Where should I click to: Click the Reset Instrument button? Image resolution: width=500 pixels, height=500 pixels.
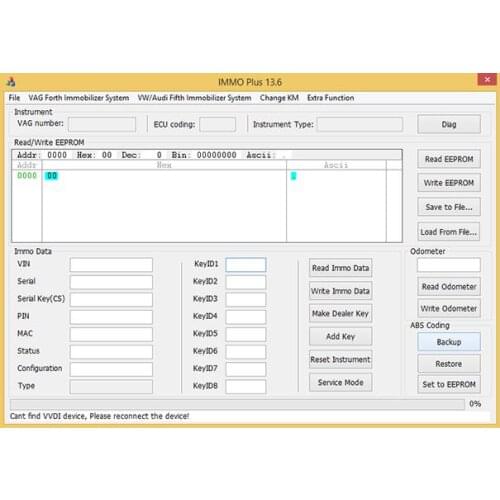click(340, 359)
